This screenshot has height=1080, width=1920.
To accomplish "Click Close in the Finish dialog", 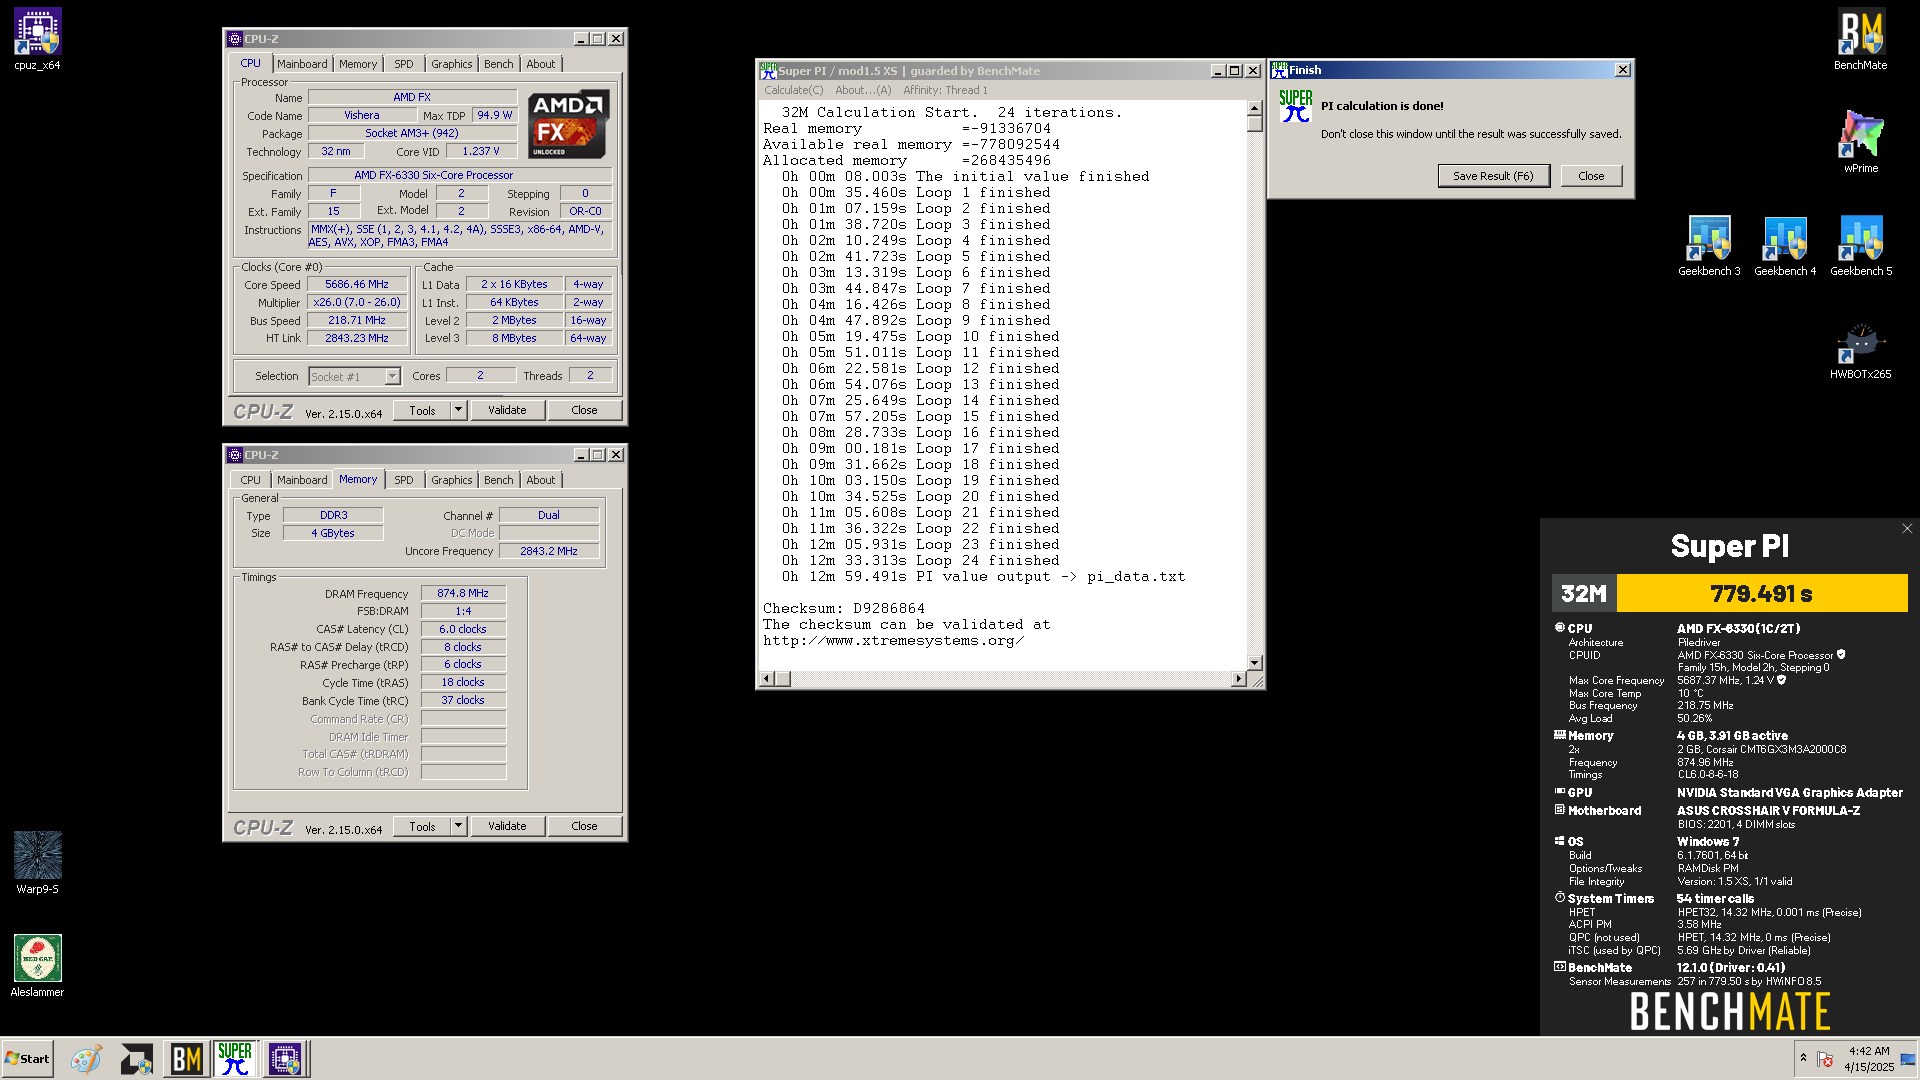I will pyautogui.click(x=1591, y=176).
